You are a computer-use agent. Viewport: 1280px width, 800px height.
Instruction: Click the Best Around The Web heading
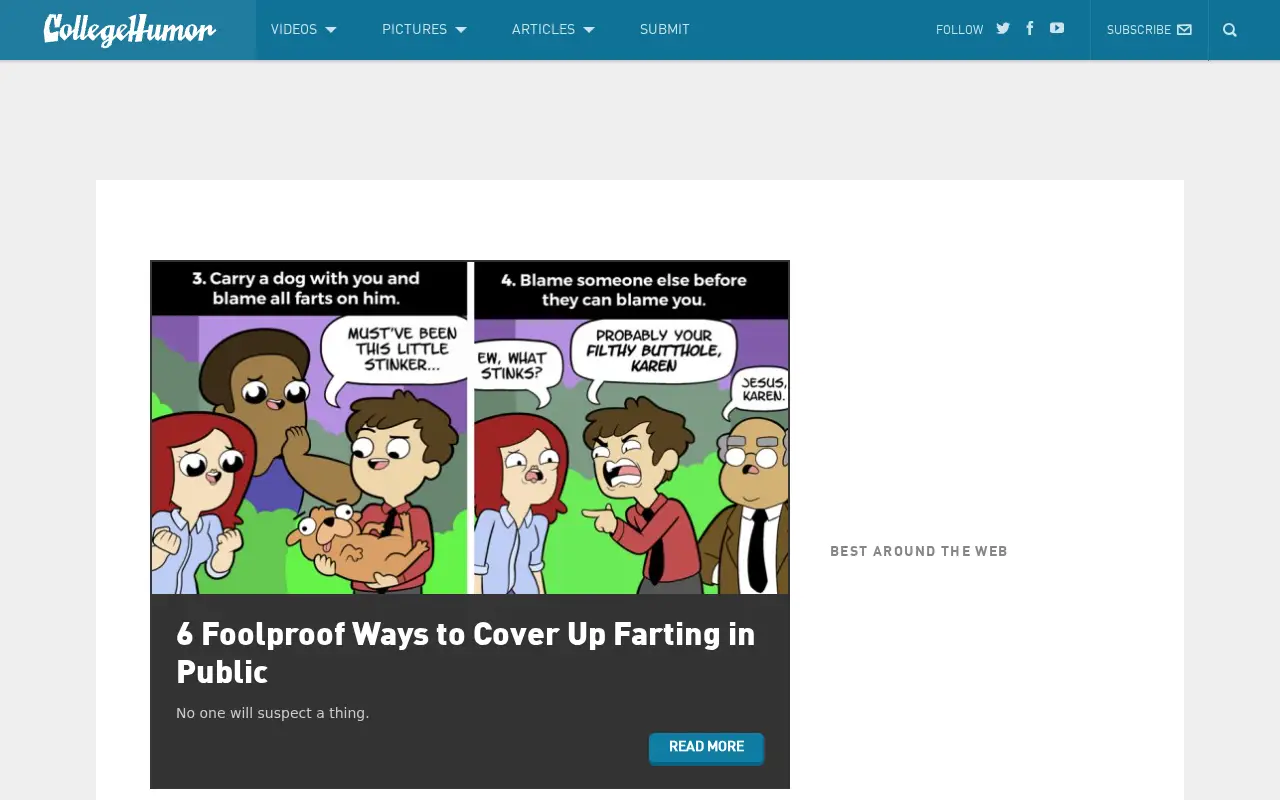919,551
